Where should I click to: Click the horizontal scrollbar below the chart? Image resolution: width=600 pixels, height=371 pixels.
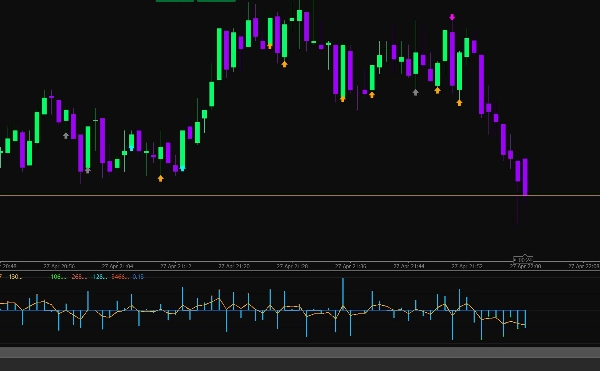pyautogui.click(x=300, y=353)
